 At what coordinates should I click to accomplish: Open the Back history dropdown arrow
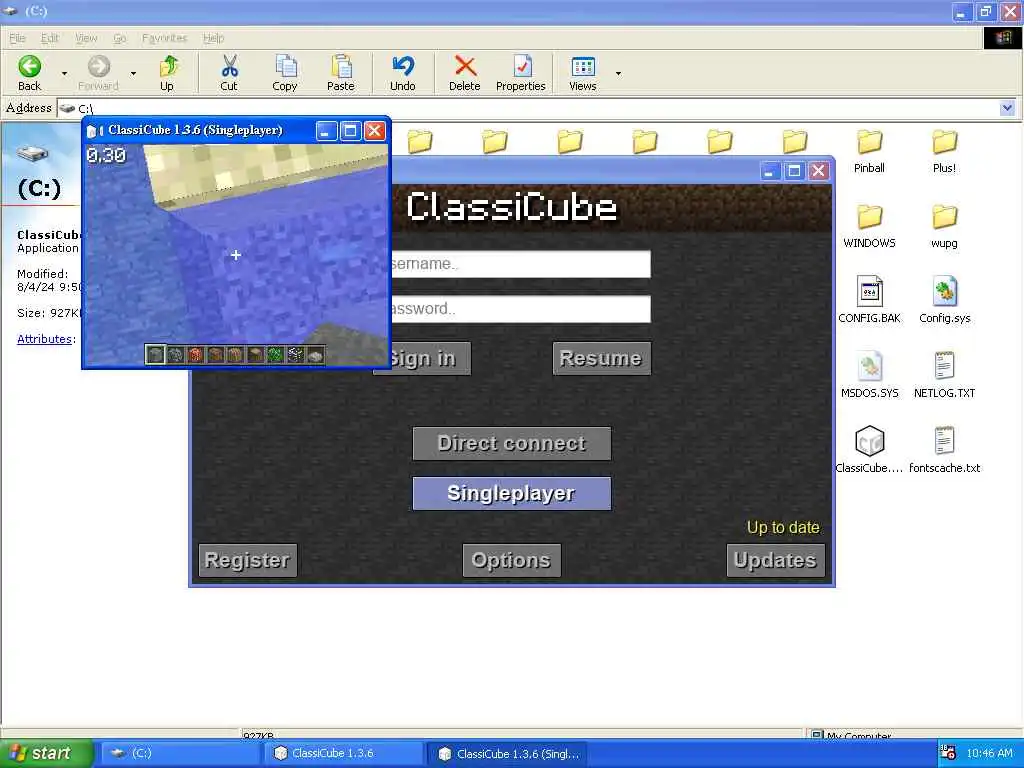(64, 73)
